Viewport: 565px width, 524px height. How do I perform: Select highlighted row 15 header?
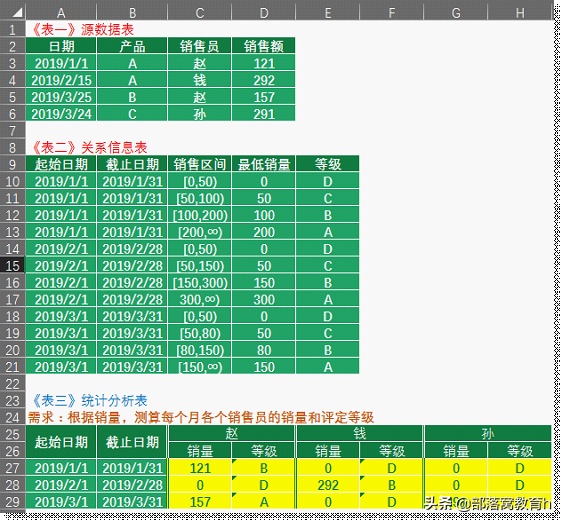pyautogui.click(x=13, y=266)
